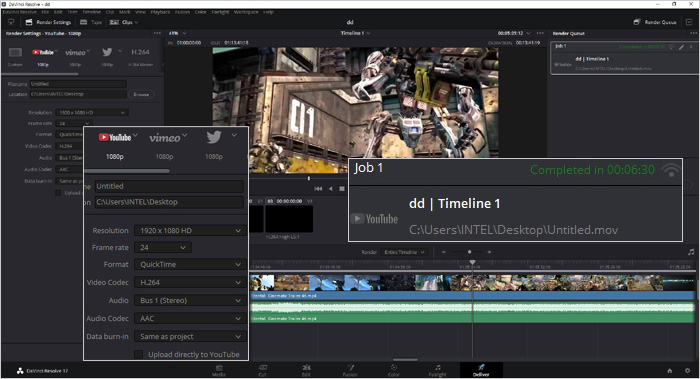Switch to the Fairlight page
The height and width of the screenshot is (379, 700).
(x=438, y=371)
